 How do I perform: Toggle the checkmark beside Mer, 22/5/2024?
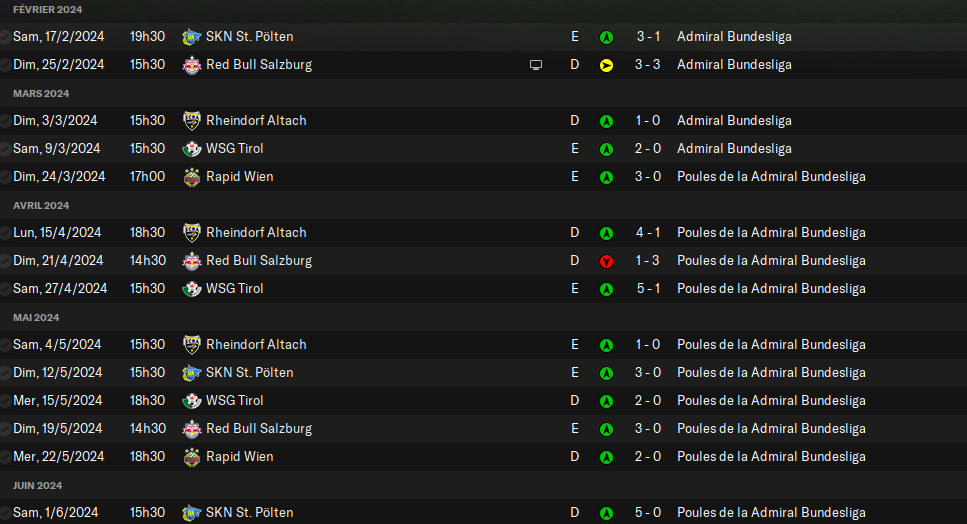[6, 457]
